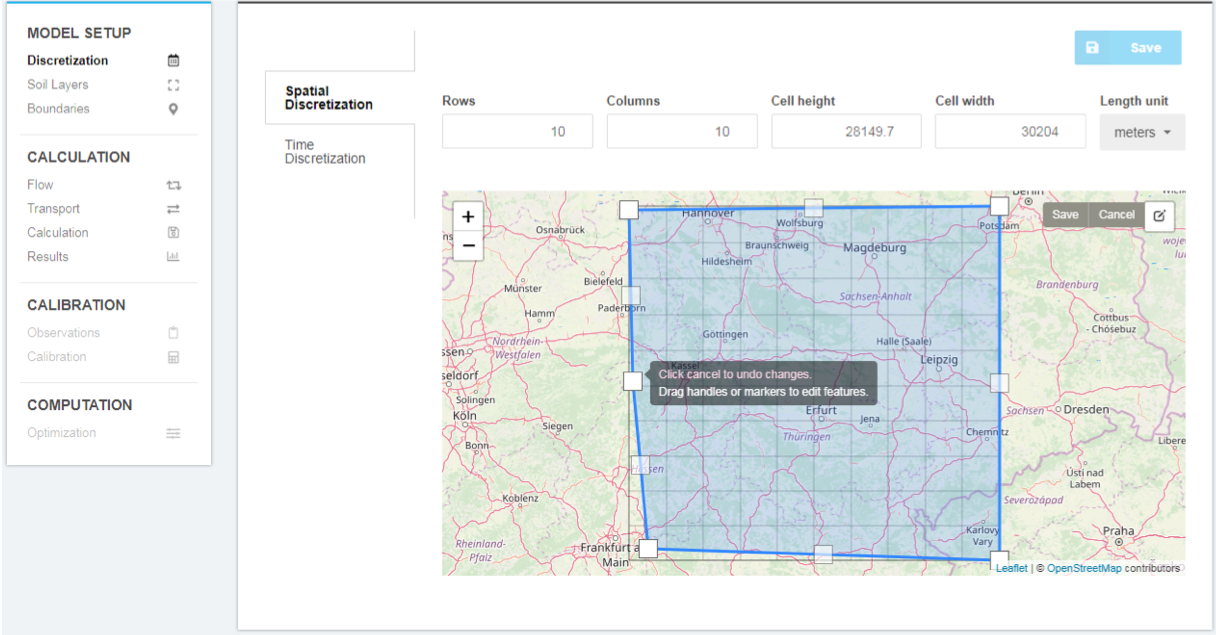The height and width of the screenshot is (635, 1216).
Task: Click the calendar icon beside Discretization
Action: tap(173, 61)
